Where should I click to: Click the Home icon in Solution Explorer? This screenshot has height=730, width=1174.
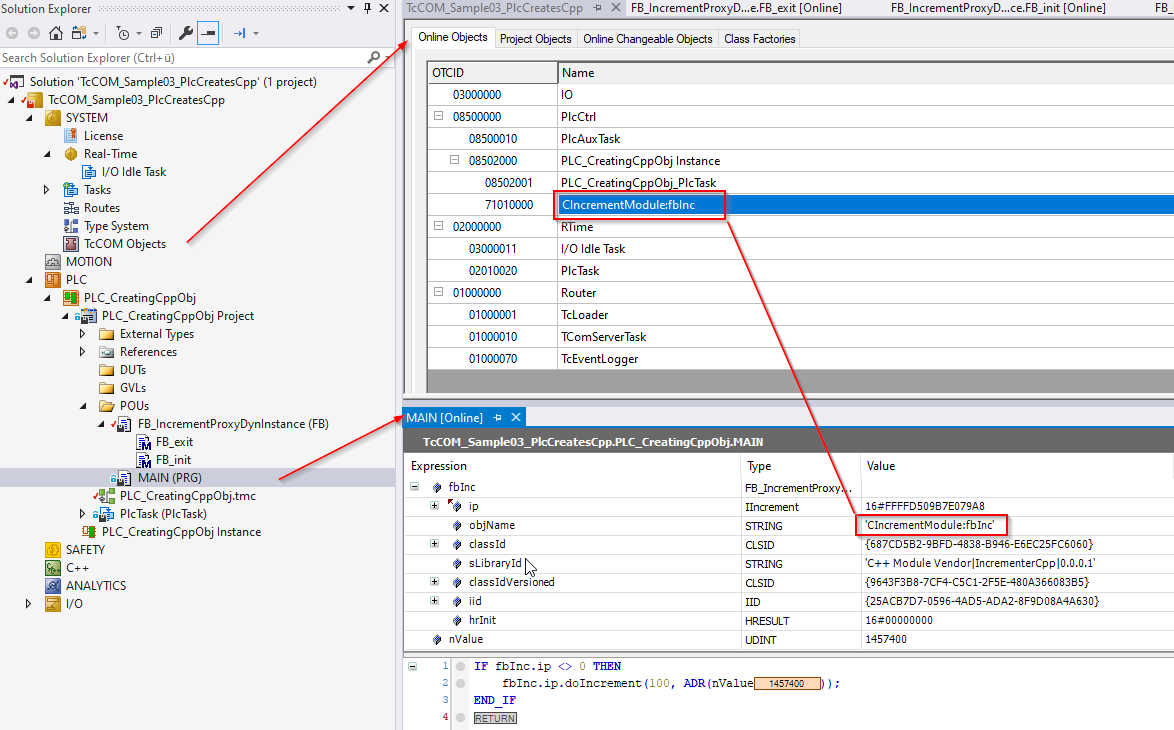point(55,33)
